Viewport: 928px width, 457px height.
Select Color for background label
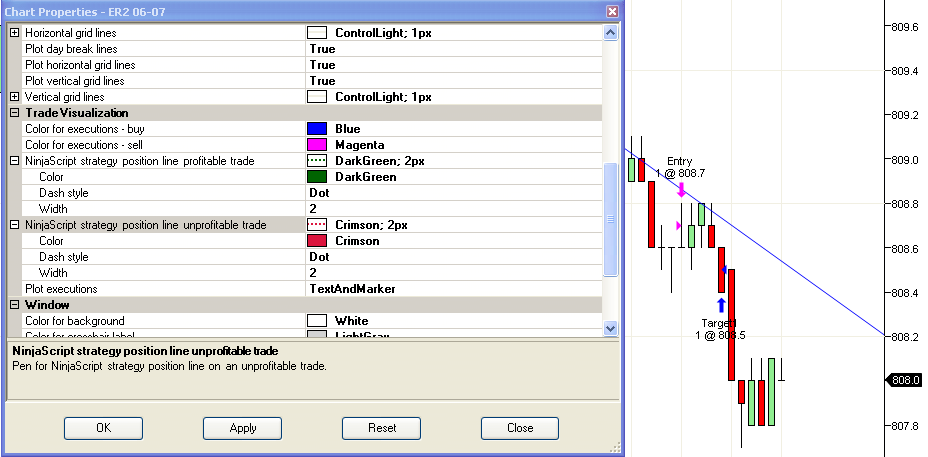pyautogui.click(x=75, y=321)
